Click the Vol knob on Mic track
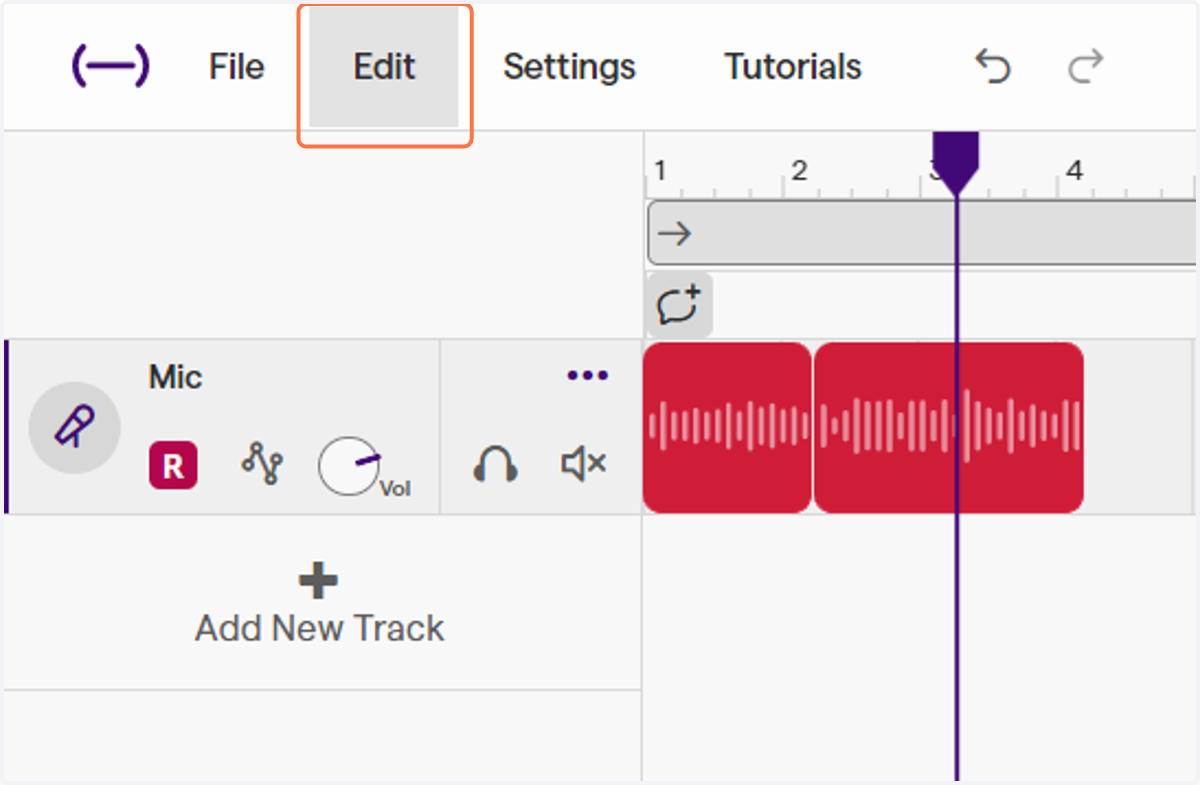Image resolution: width=1200 pixels, height=785 pixels. [350, 466]
